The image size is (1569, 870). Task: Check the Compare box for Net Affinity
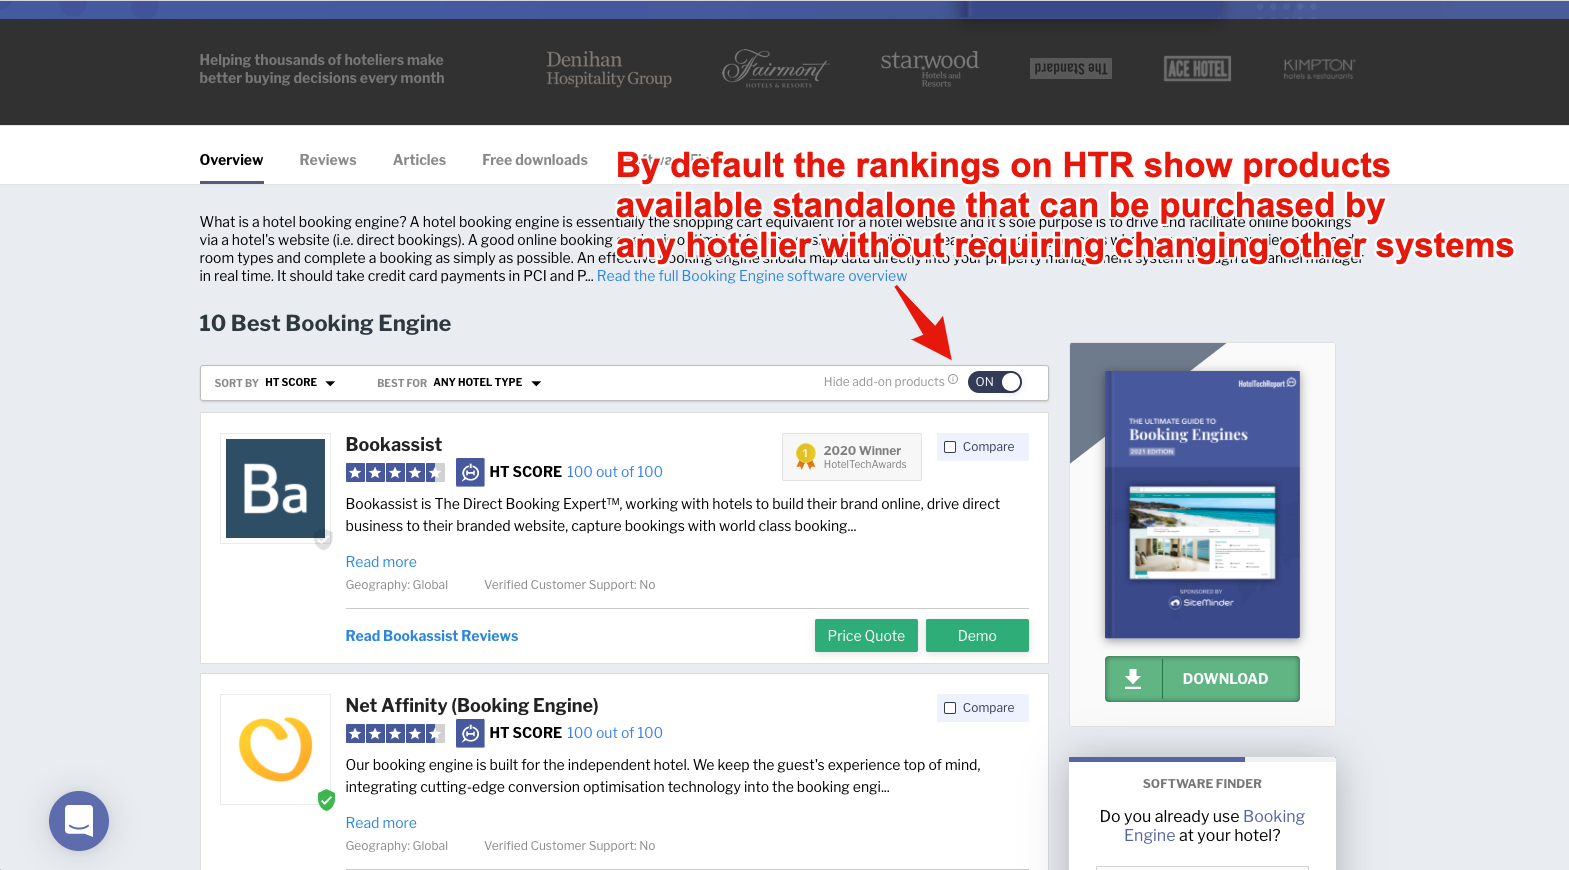click(950, 708)
